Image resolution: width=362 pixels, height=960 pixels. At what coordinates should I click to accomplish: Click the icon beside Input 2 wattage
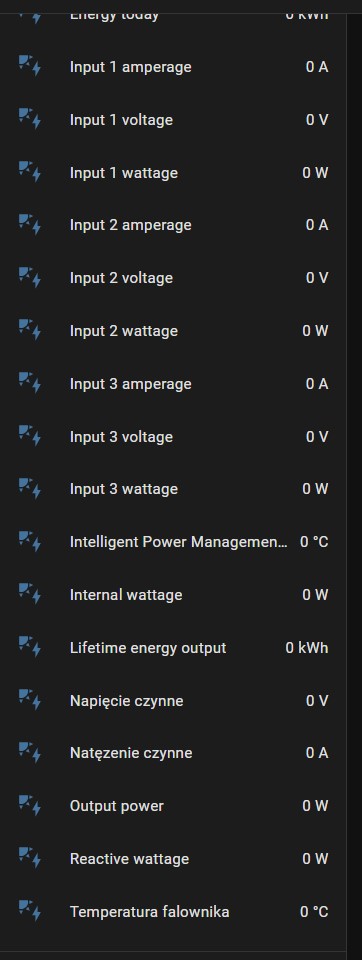pyautogui.click(x=29, y=331)
